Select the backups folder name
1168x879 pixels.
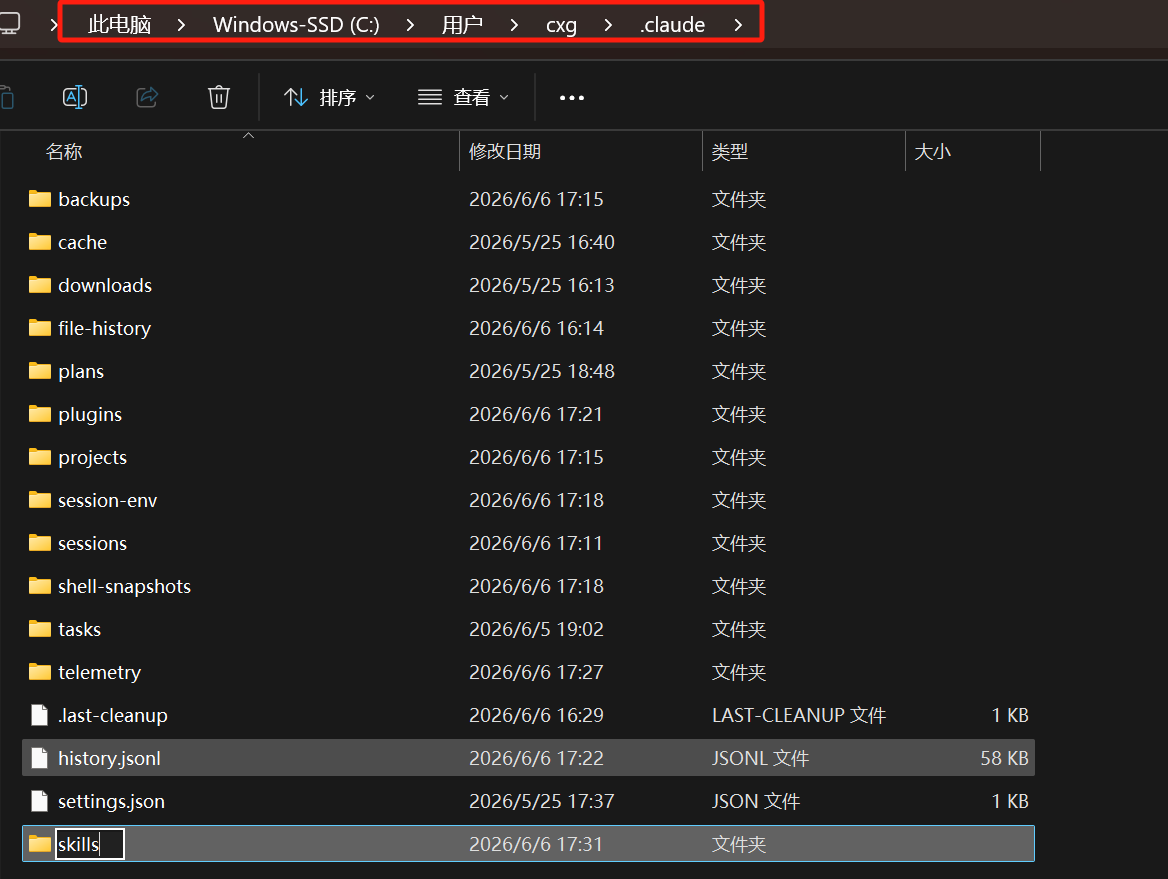tap(94, 200)
